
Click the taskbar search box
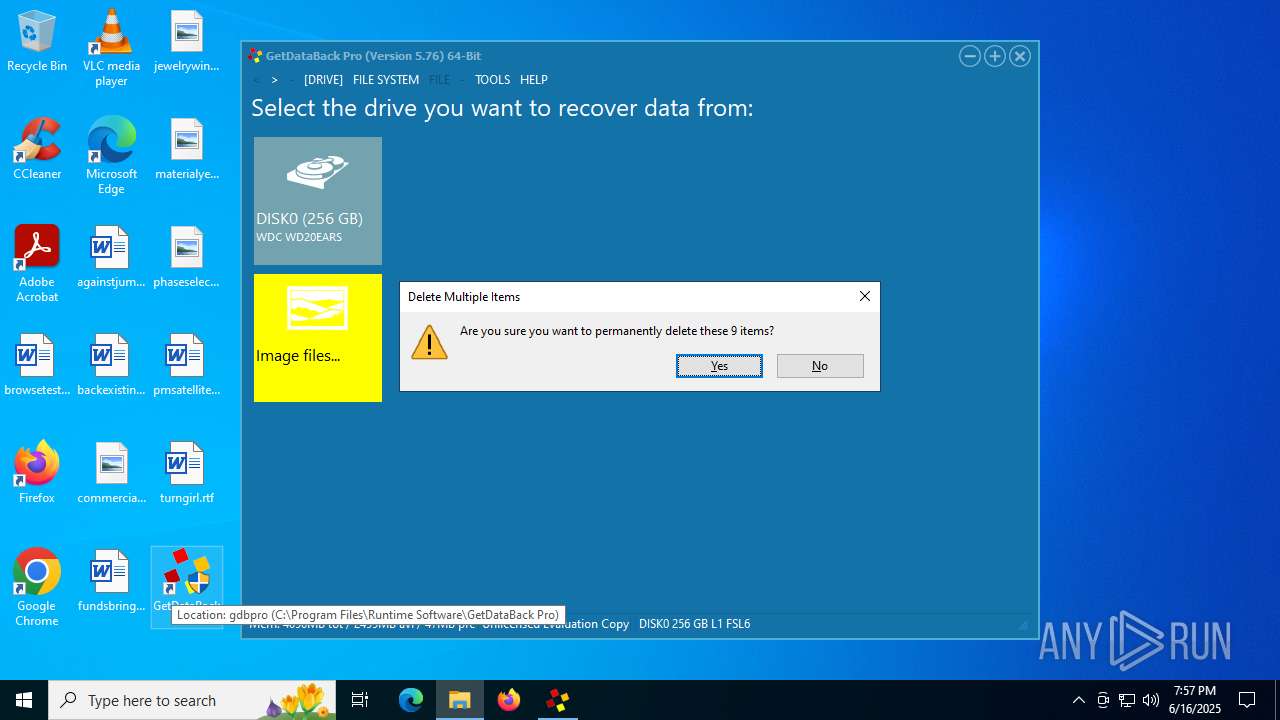pyautogui.click(x=192, y=700)
